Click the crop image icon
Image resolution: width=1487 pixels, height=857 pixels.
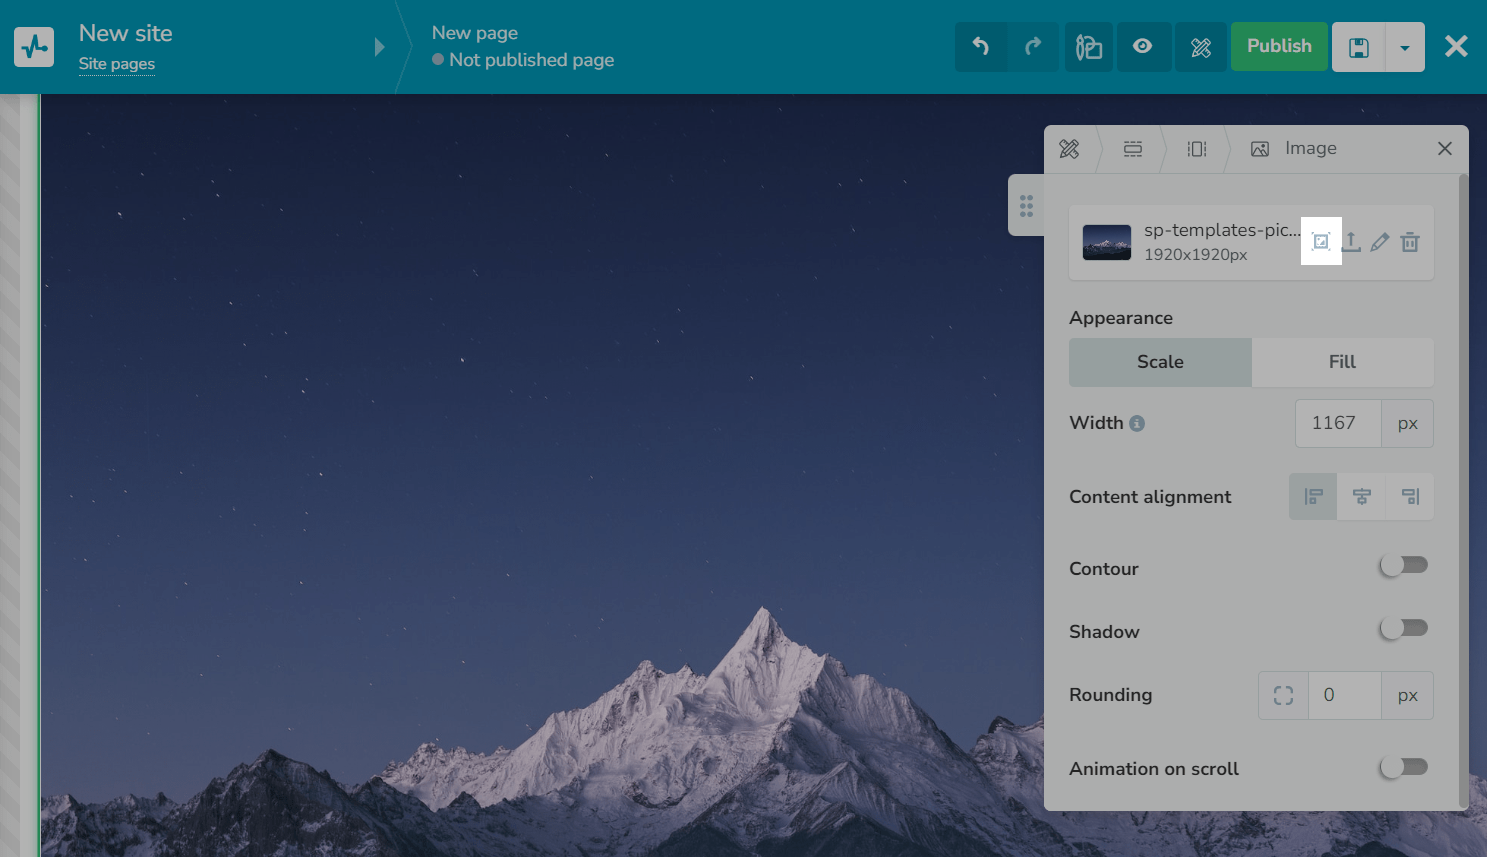[1321, 241]
